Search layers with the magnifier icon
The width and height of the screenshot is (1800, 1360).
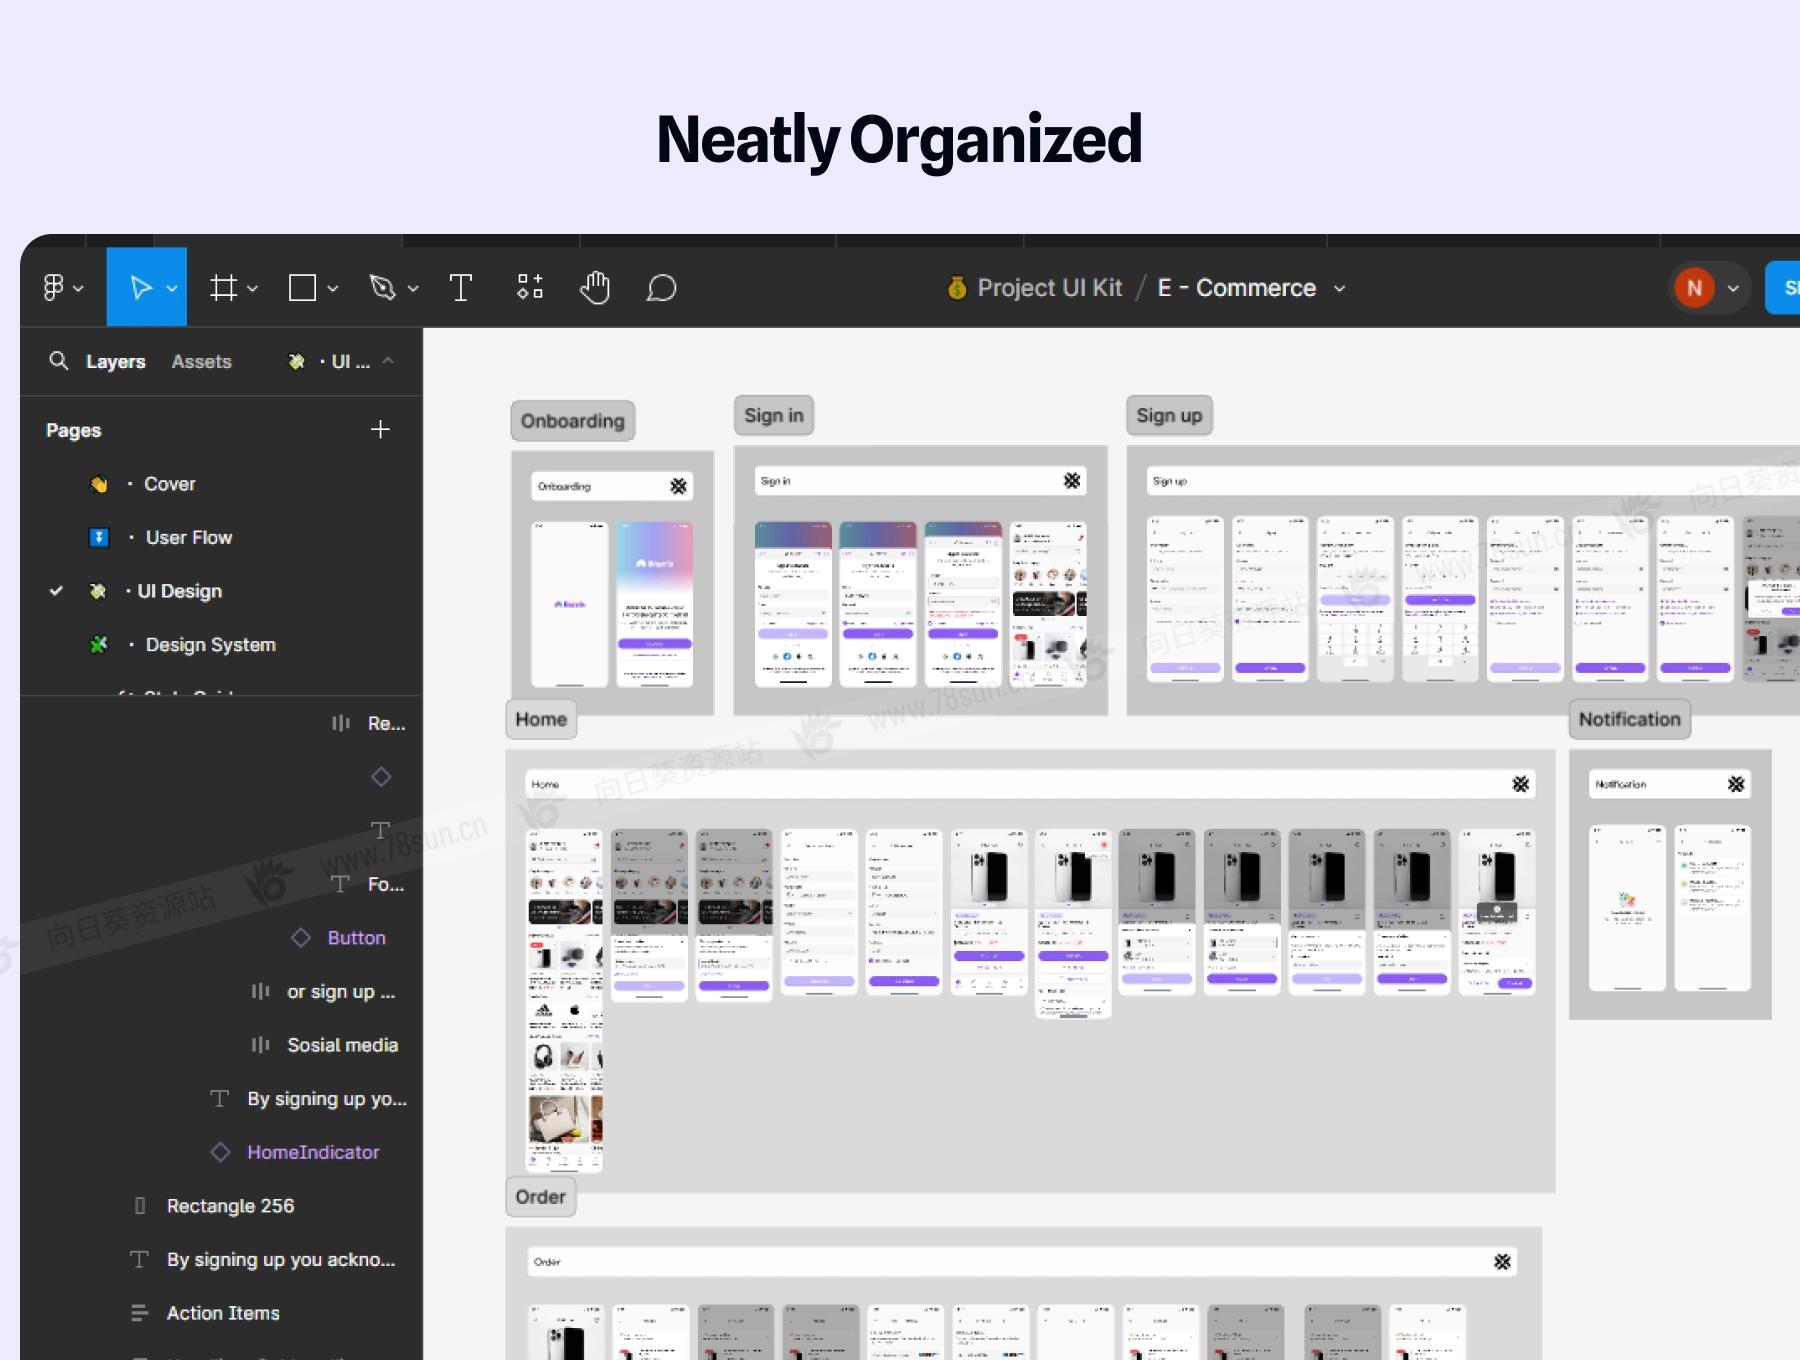(59, 361)
